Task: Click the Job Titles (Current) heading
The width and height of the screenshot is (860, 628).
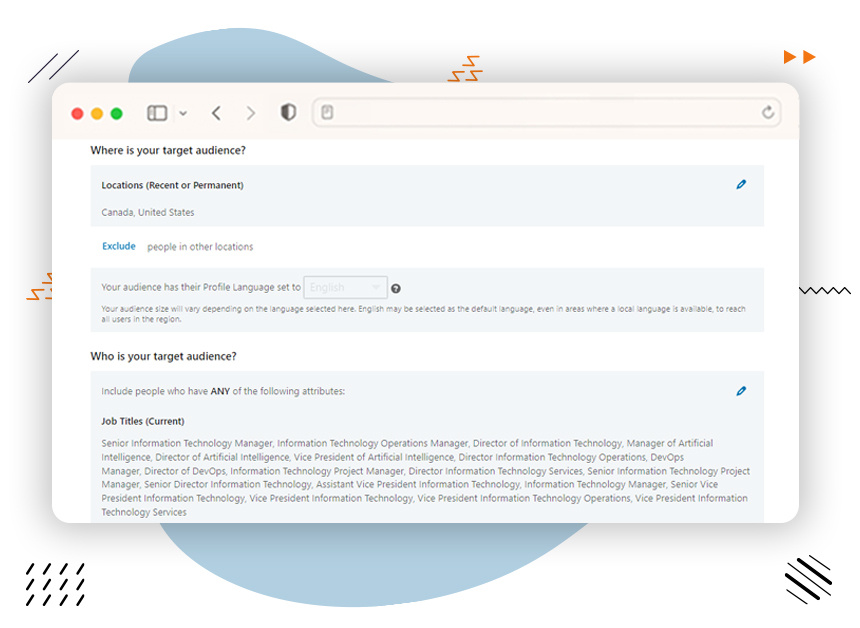Action: 143,421
